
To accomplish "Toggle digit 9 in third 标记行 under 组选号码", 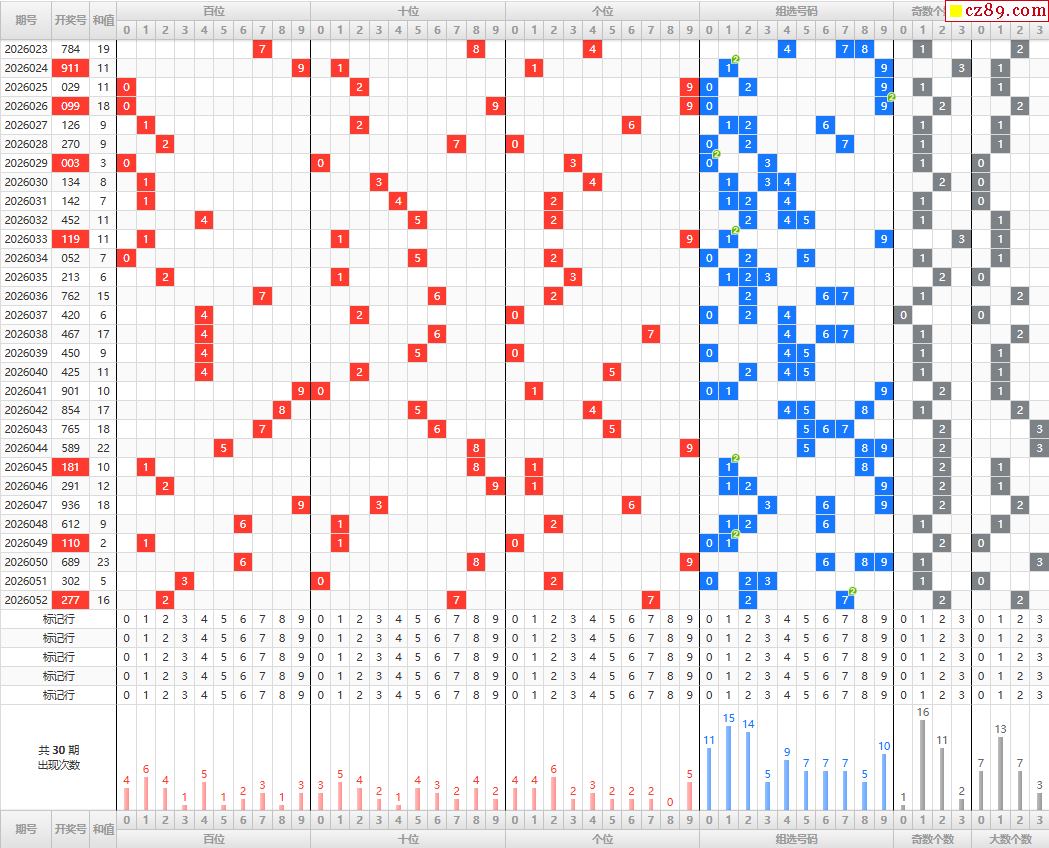I will pyautogui.click(x=883, y=657).
